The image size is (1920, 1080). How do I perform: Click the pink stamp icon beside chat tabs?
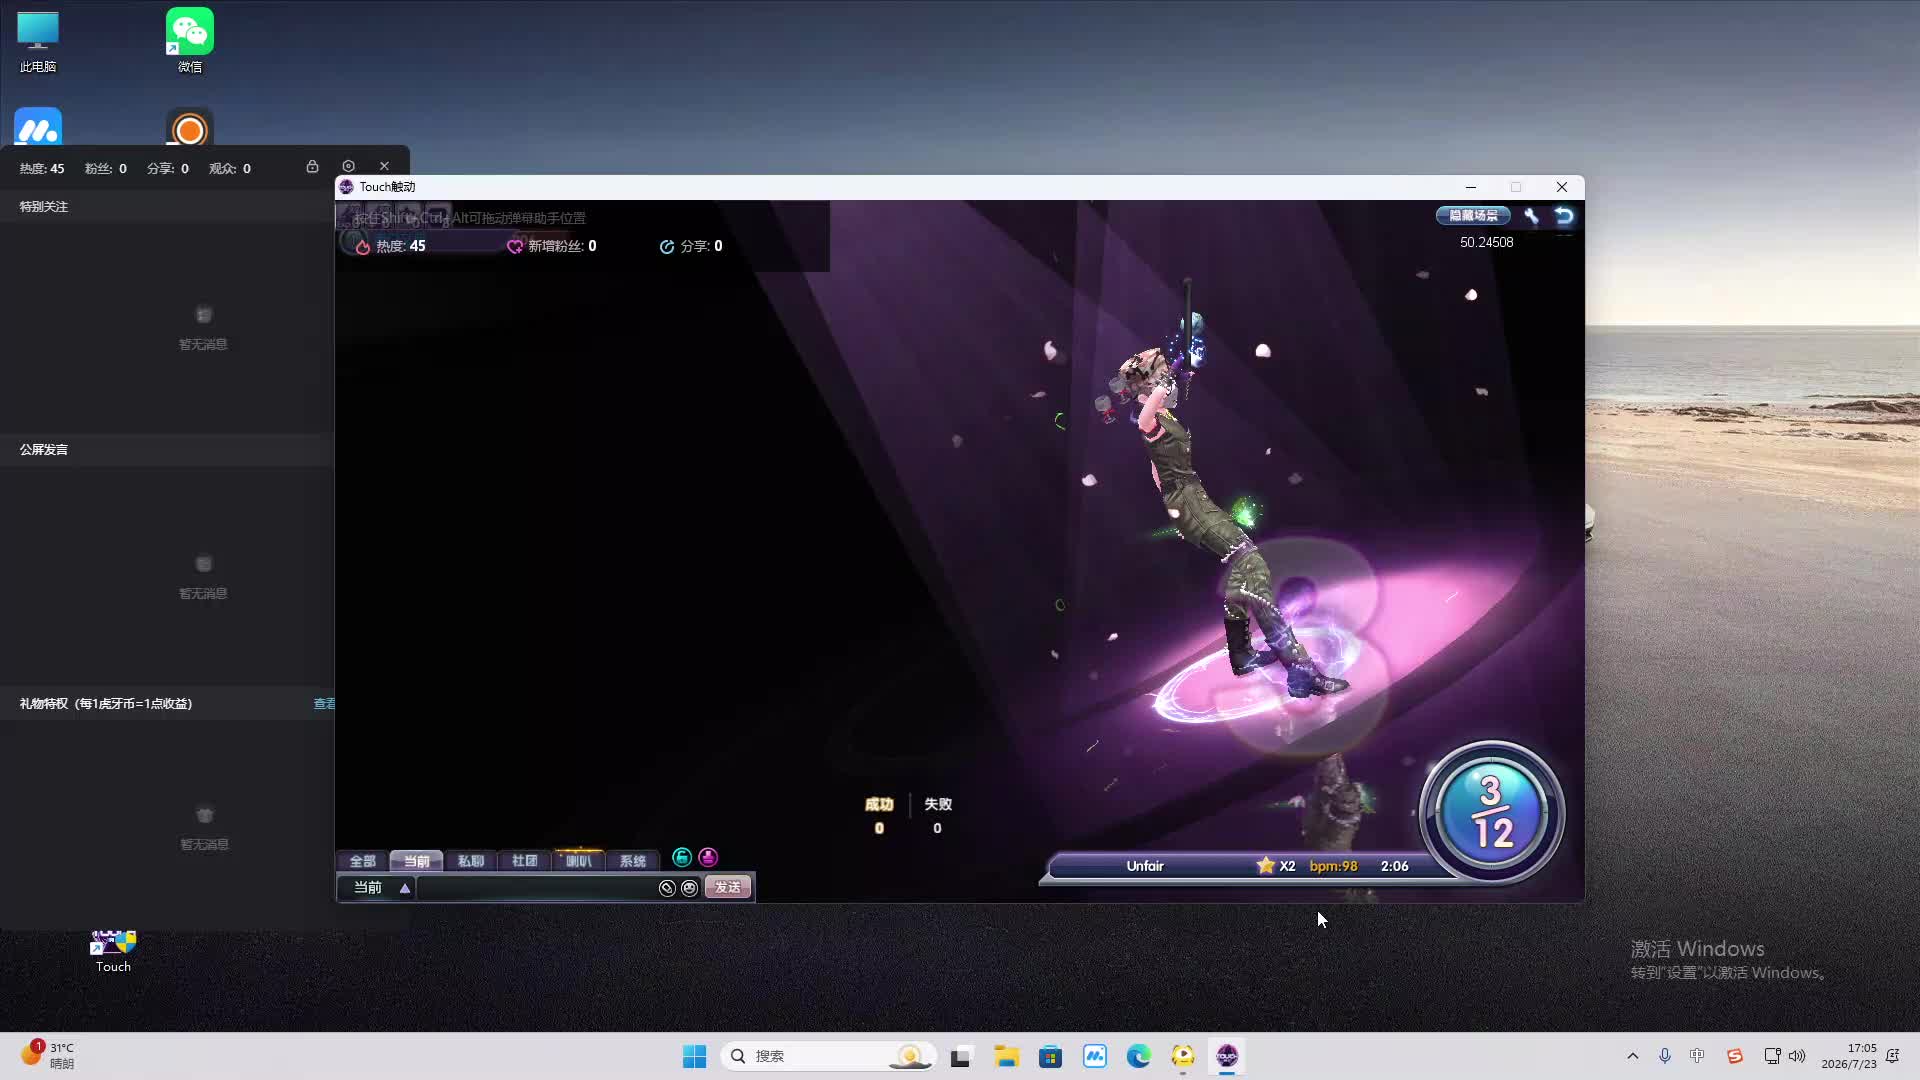(x=708, y=857)
